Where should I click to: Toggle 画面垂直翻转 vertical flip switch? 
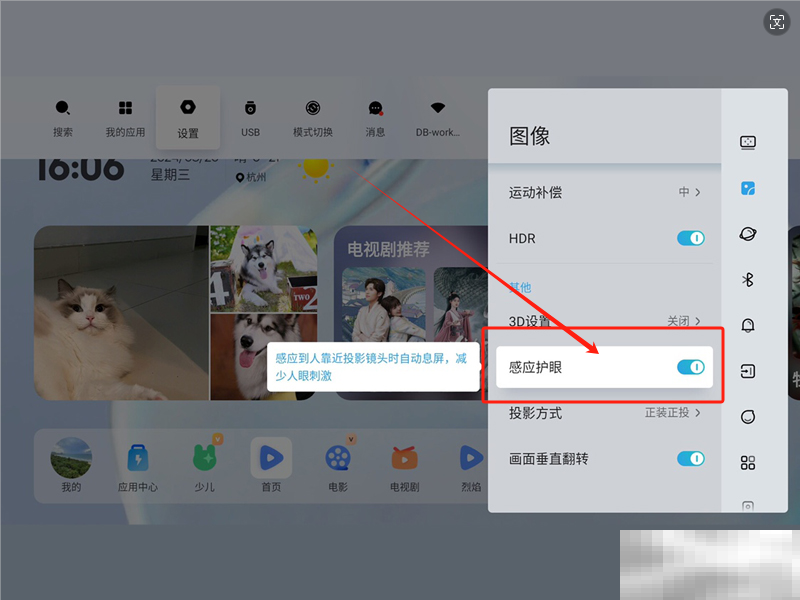point(690,458)
